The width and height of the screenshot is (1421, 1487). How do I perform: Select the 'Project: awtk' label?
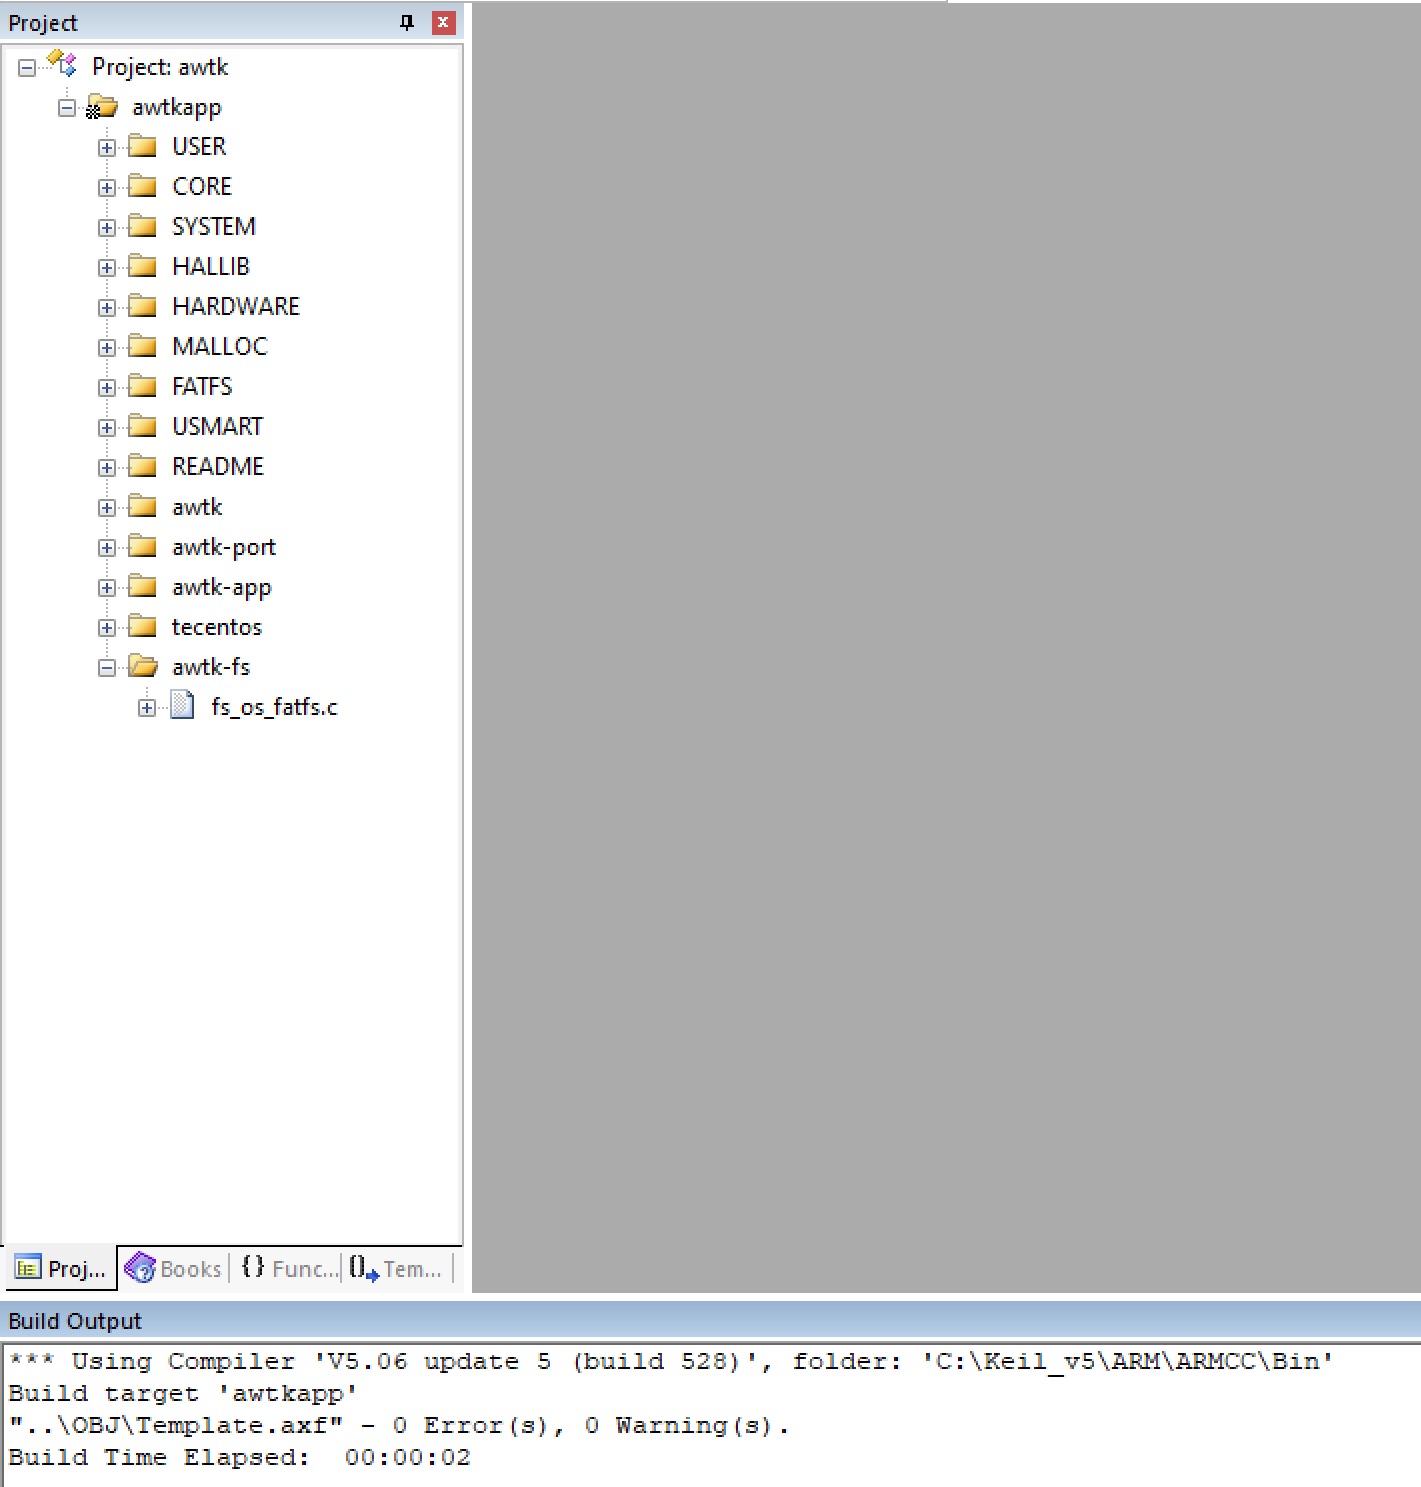(160, 67)
